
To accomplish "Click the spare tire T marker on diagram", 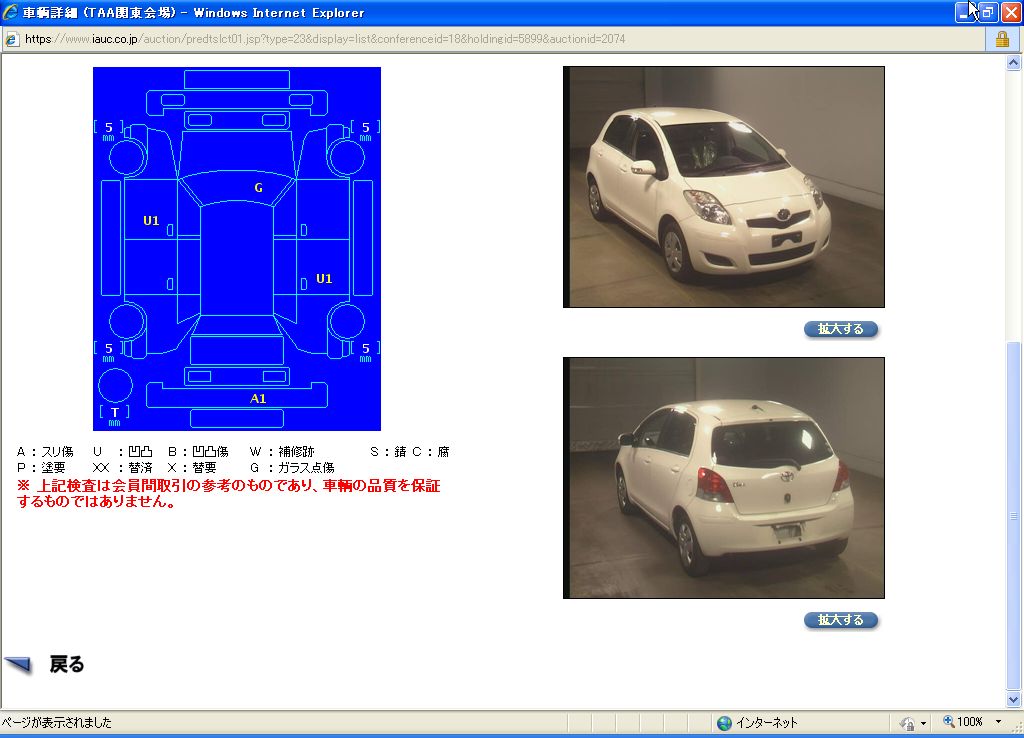I will pyautogui.click(x=115, y=412).
